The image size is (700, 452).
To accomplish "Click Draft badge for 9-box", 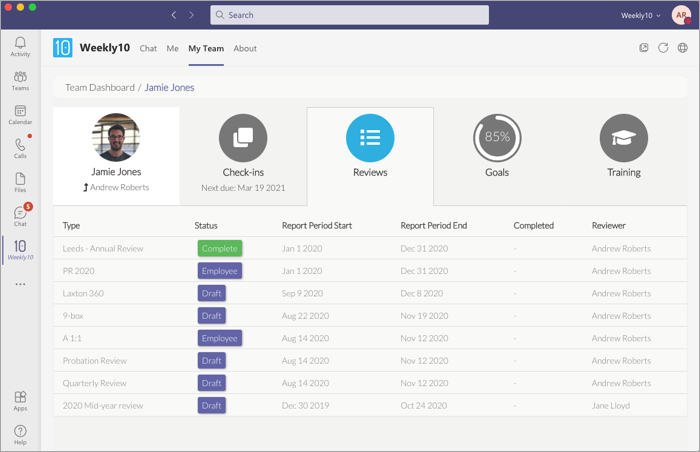I will pos(212,316).
